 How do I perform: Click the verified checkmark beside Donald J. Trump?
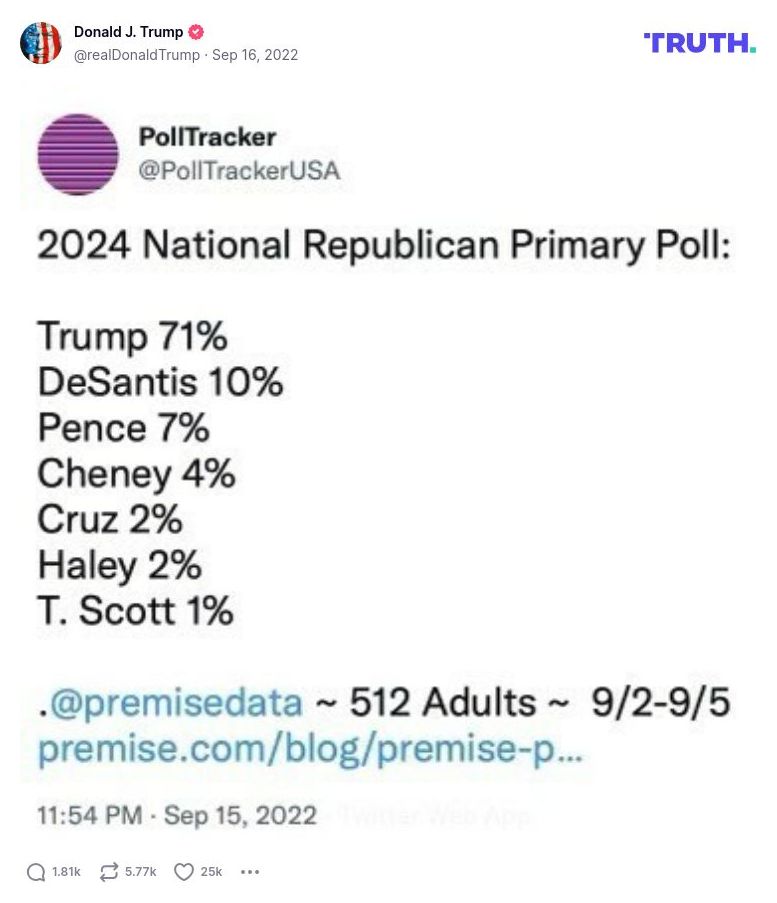tap(196, 31)
